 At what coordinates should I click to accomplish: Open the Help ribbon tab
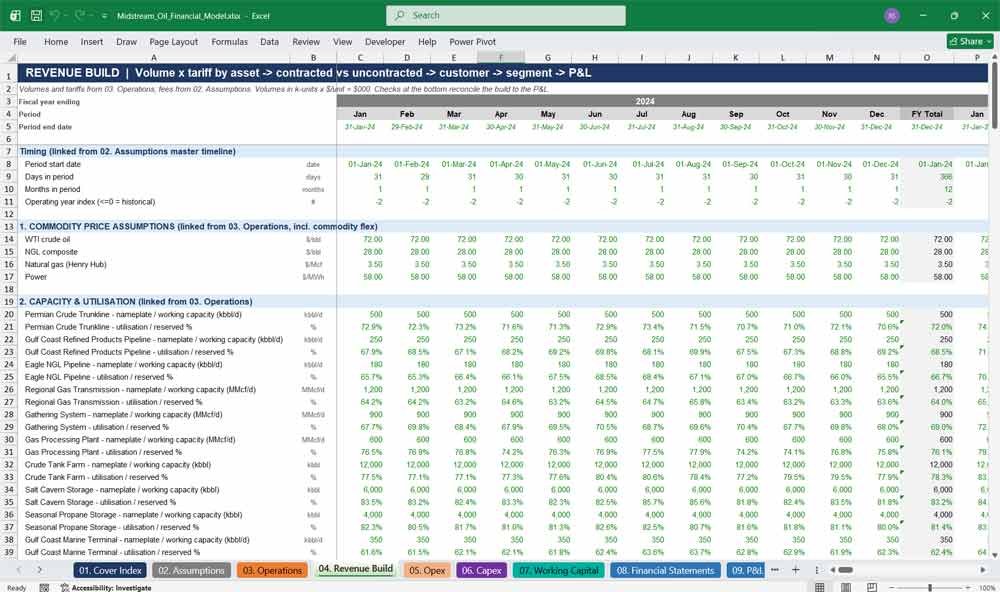click(x=427, y=41)
